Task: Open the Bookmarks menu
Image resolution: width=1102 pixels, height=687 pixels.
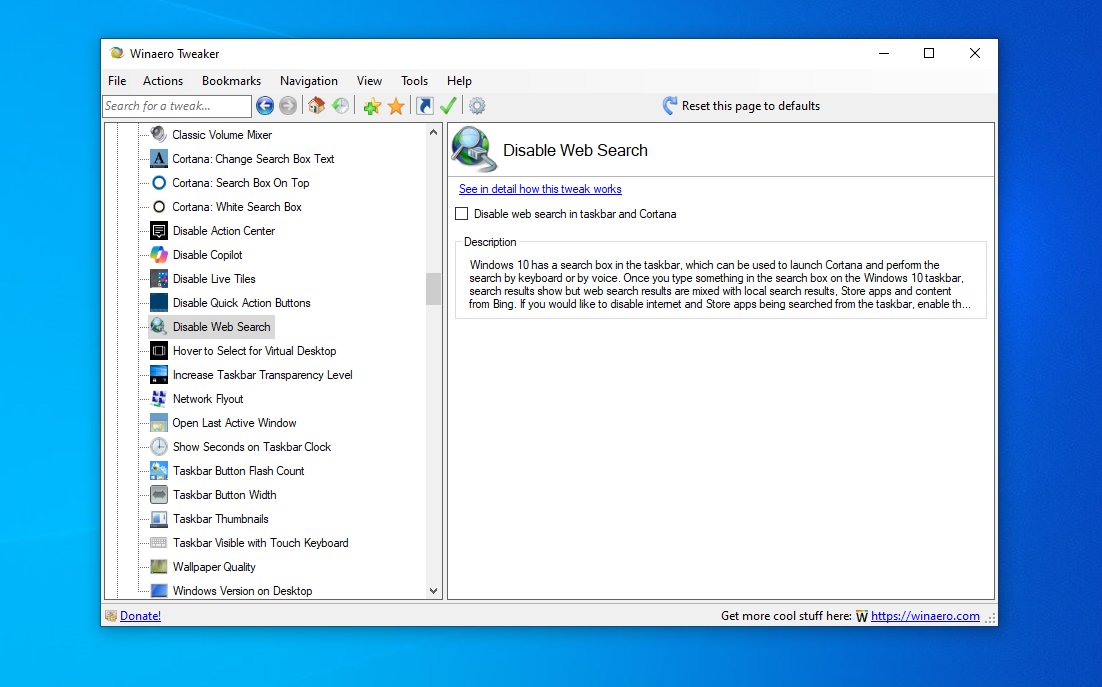Action: tap(231, 81)
